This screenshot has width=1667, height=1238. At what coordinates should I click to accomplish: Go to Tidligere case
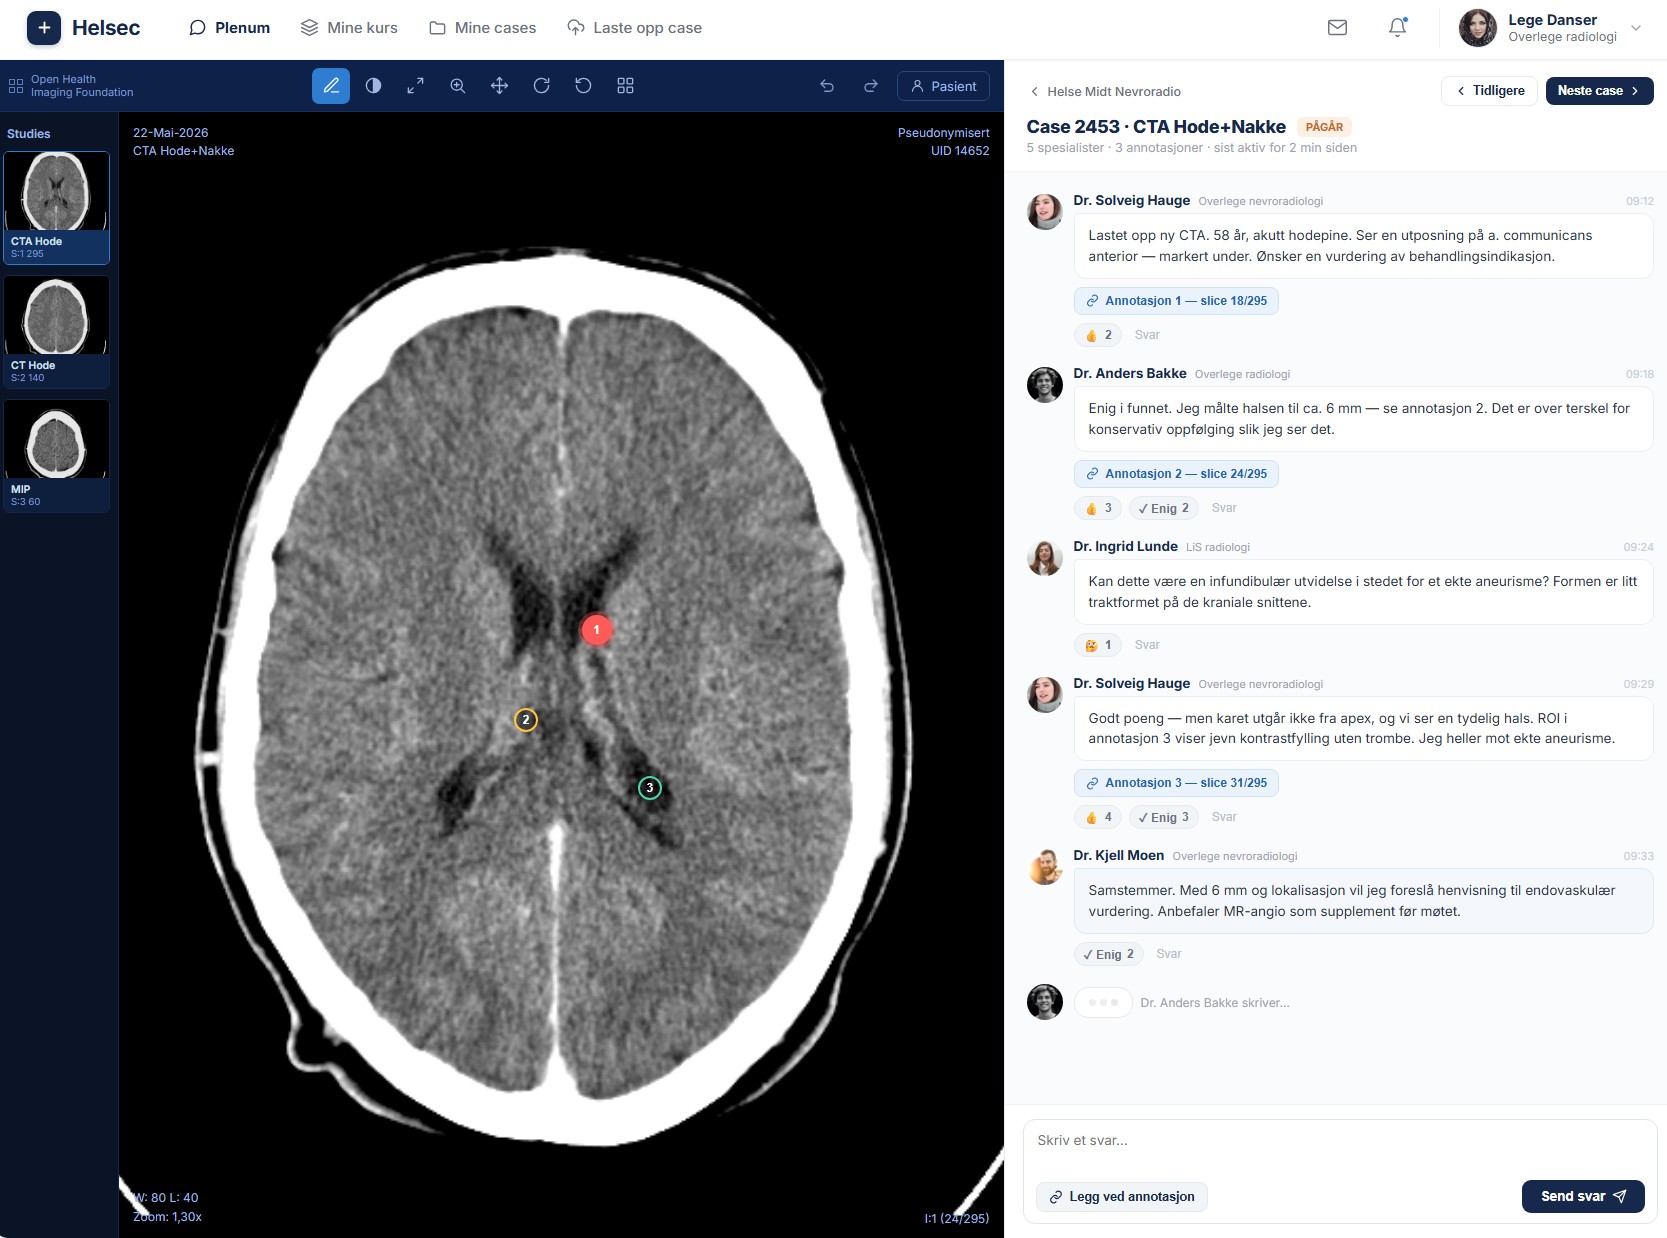tap(1489, 91)
